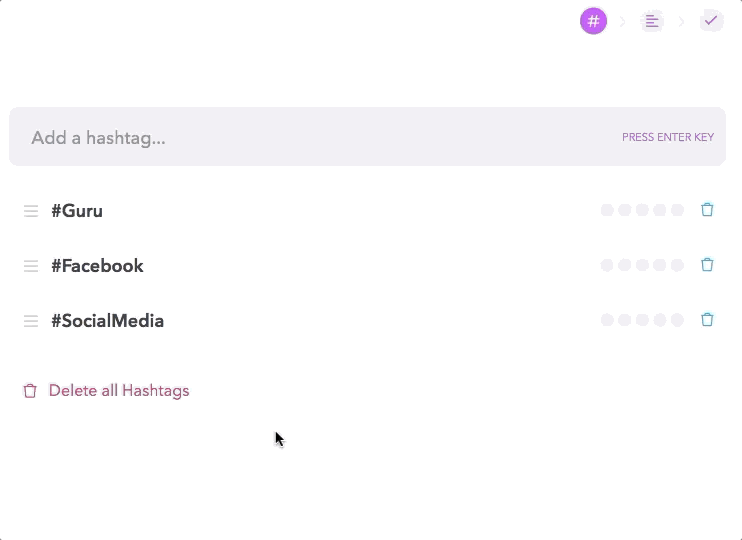Delete the #SocialMedia hashtag via its trash icon
This screenshot has width=742, height=540.
(707, 319)
